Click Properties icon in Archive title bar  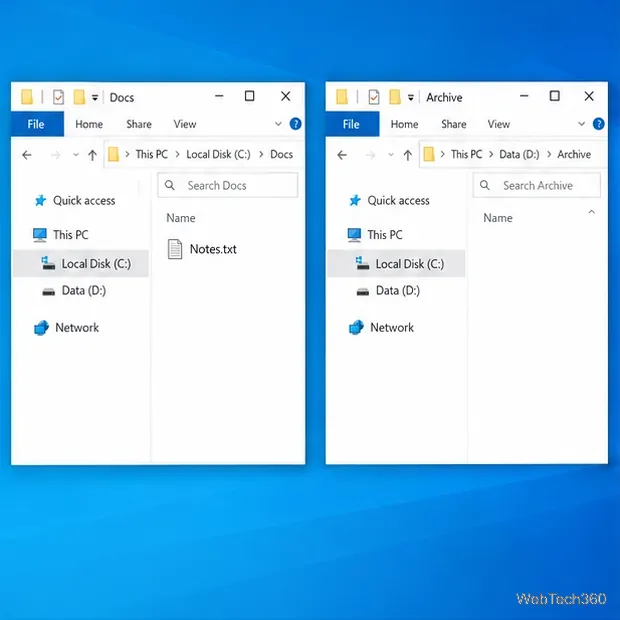coord(374,97)
